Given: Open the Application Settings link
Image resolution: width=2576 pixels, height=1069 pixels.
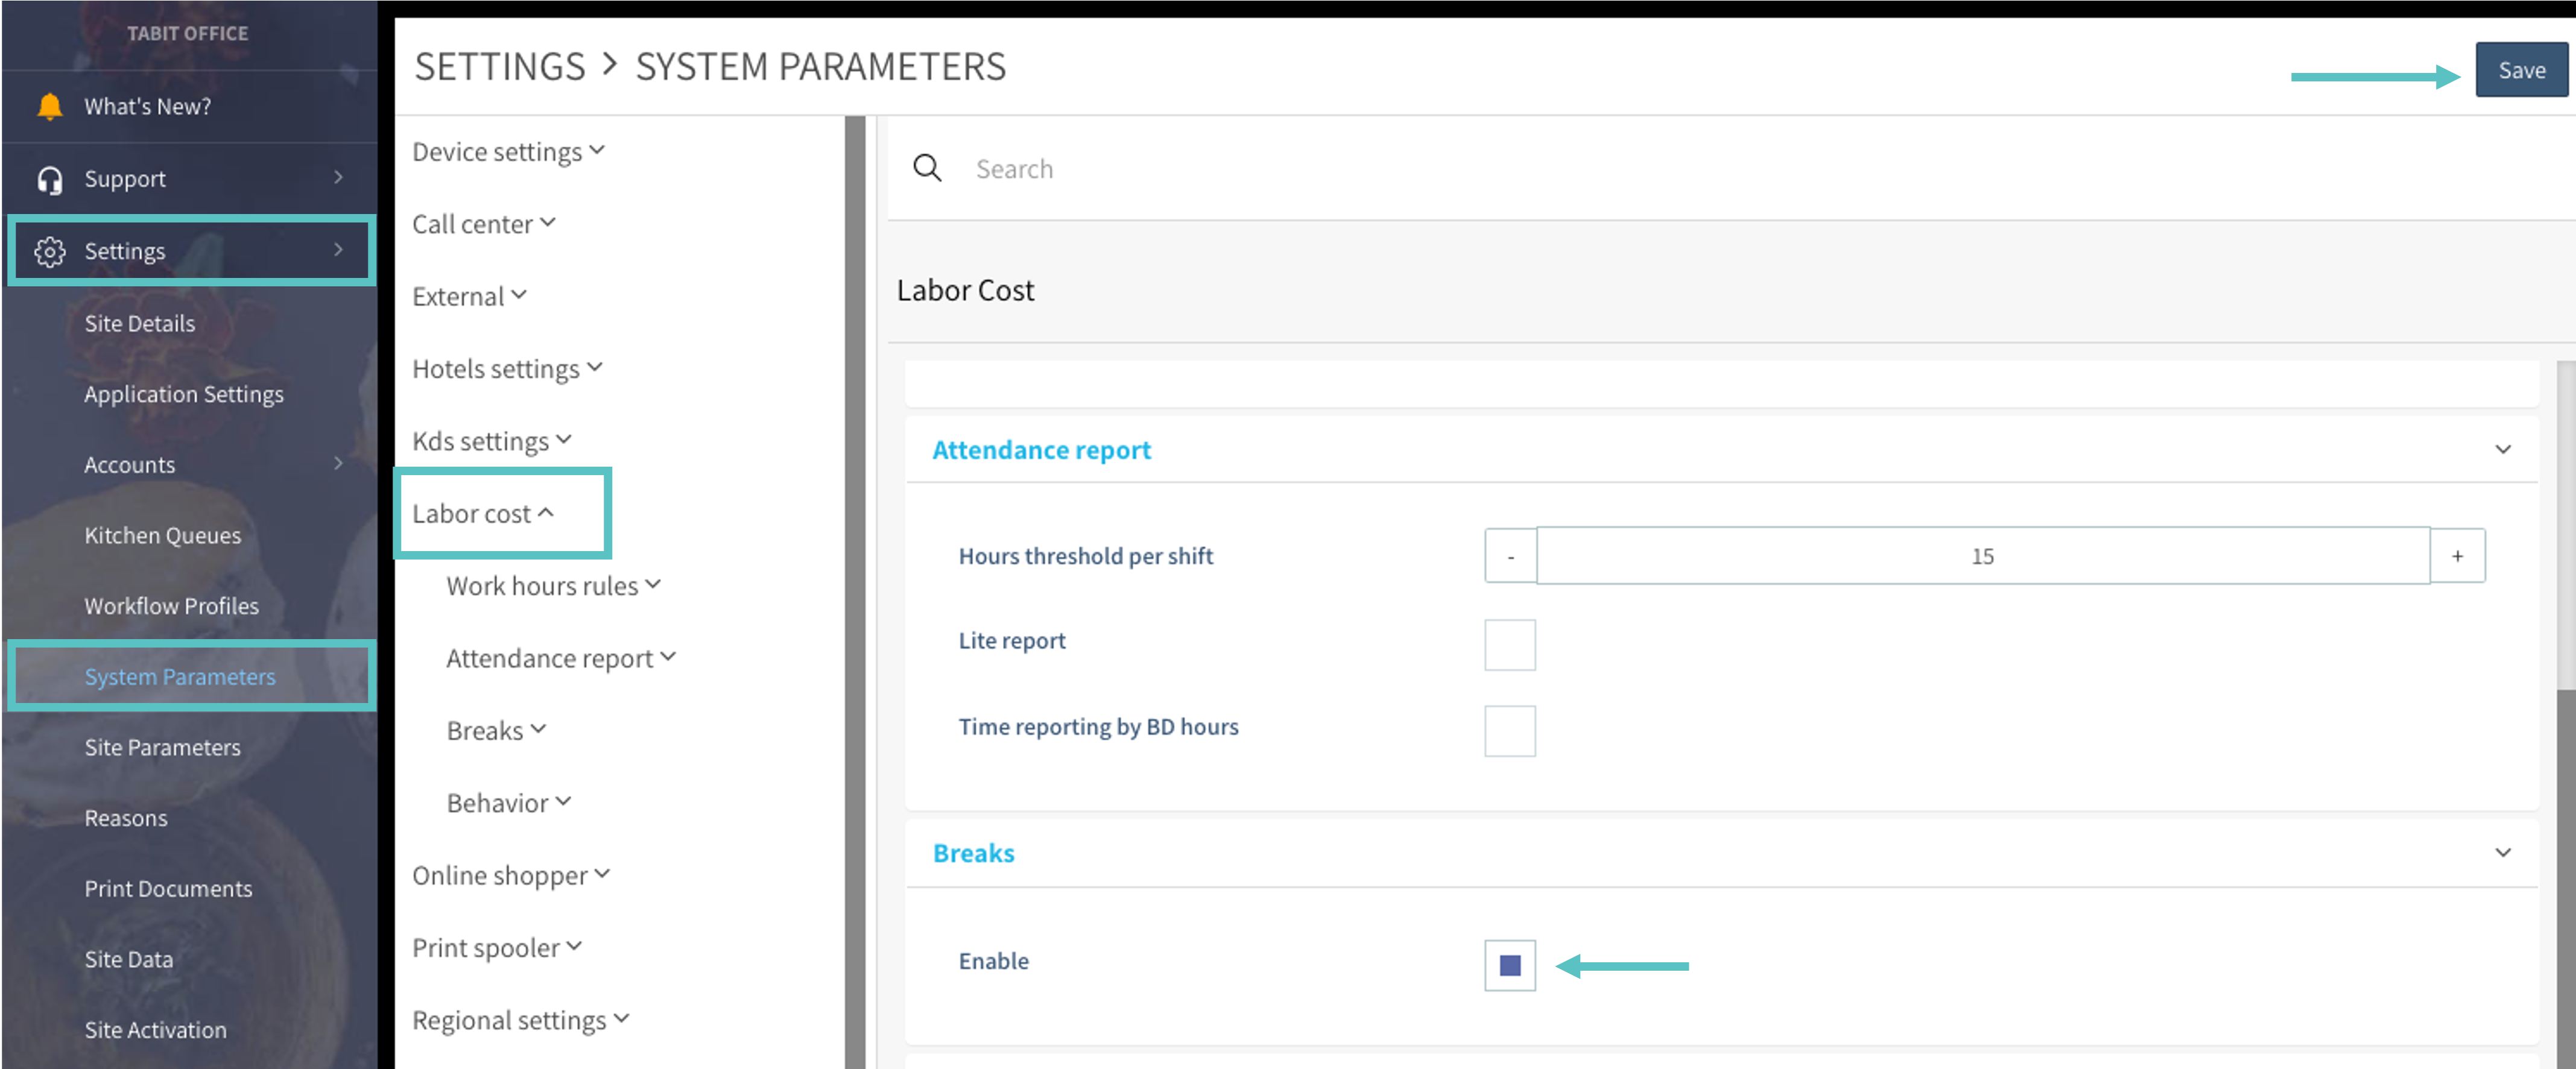Looking at the screenshot, I should tap(184, 394).
